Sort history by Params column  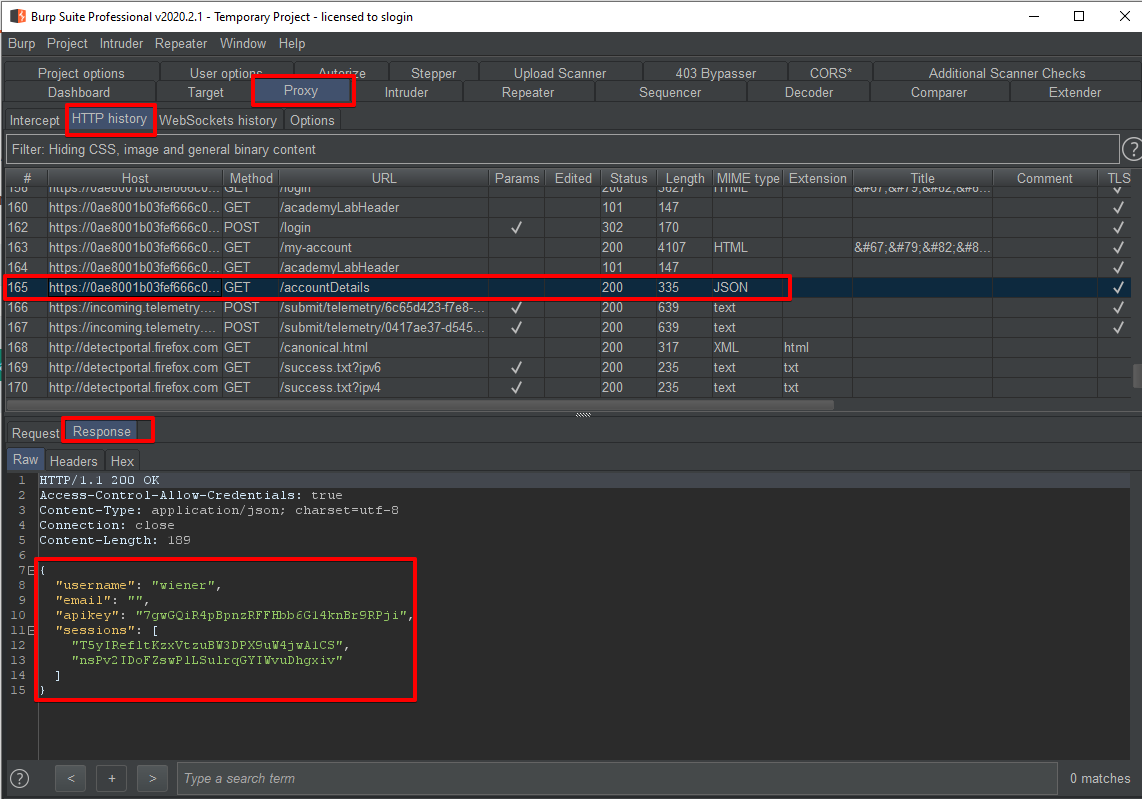click(x=517, y=178)
